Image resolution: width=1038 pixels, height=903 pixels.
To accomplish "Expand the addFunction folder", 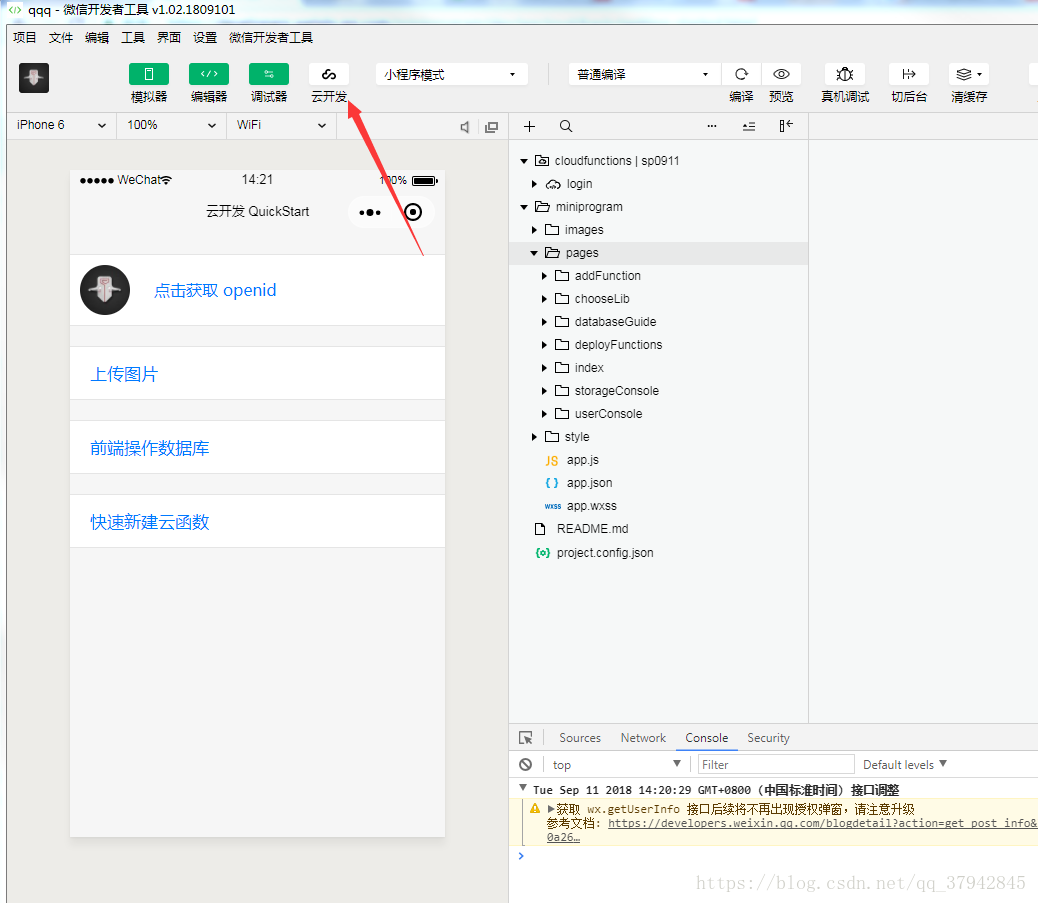I will 544,276.
